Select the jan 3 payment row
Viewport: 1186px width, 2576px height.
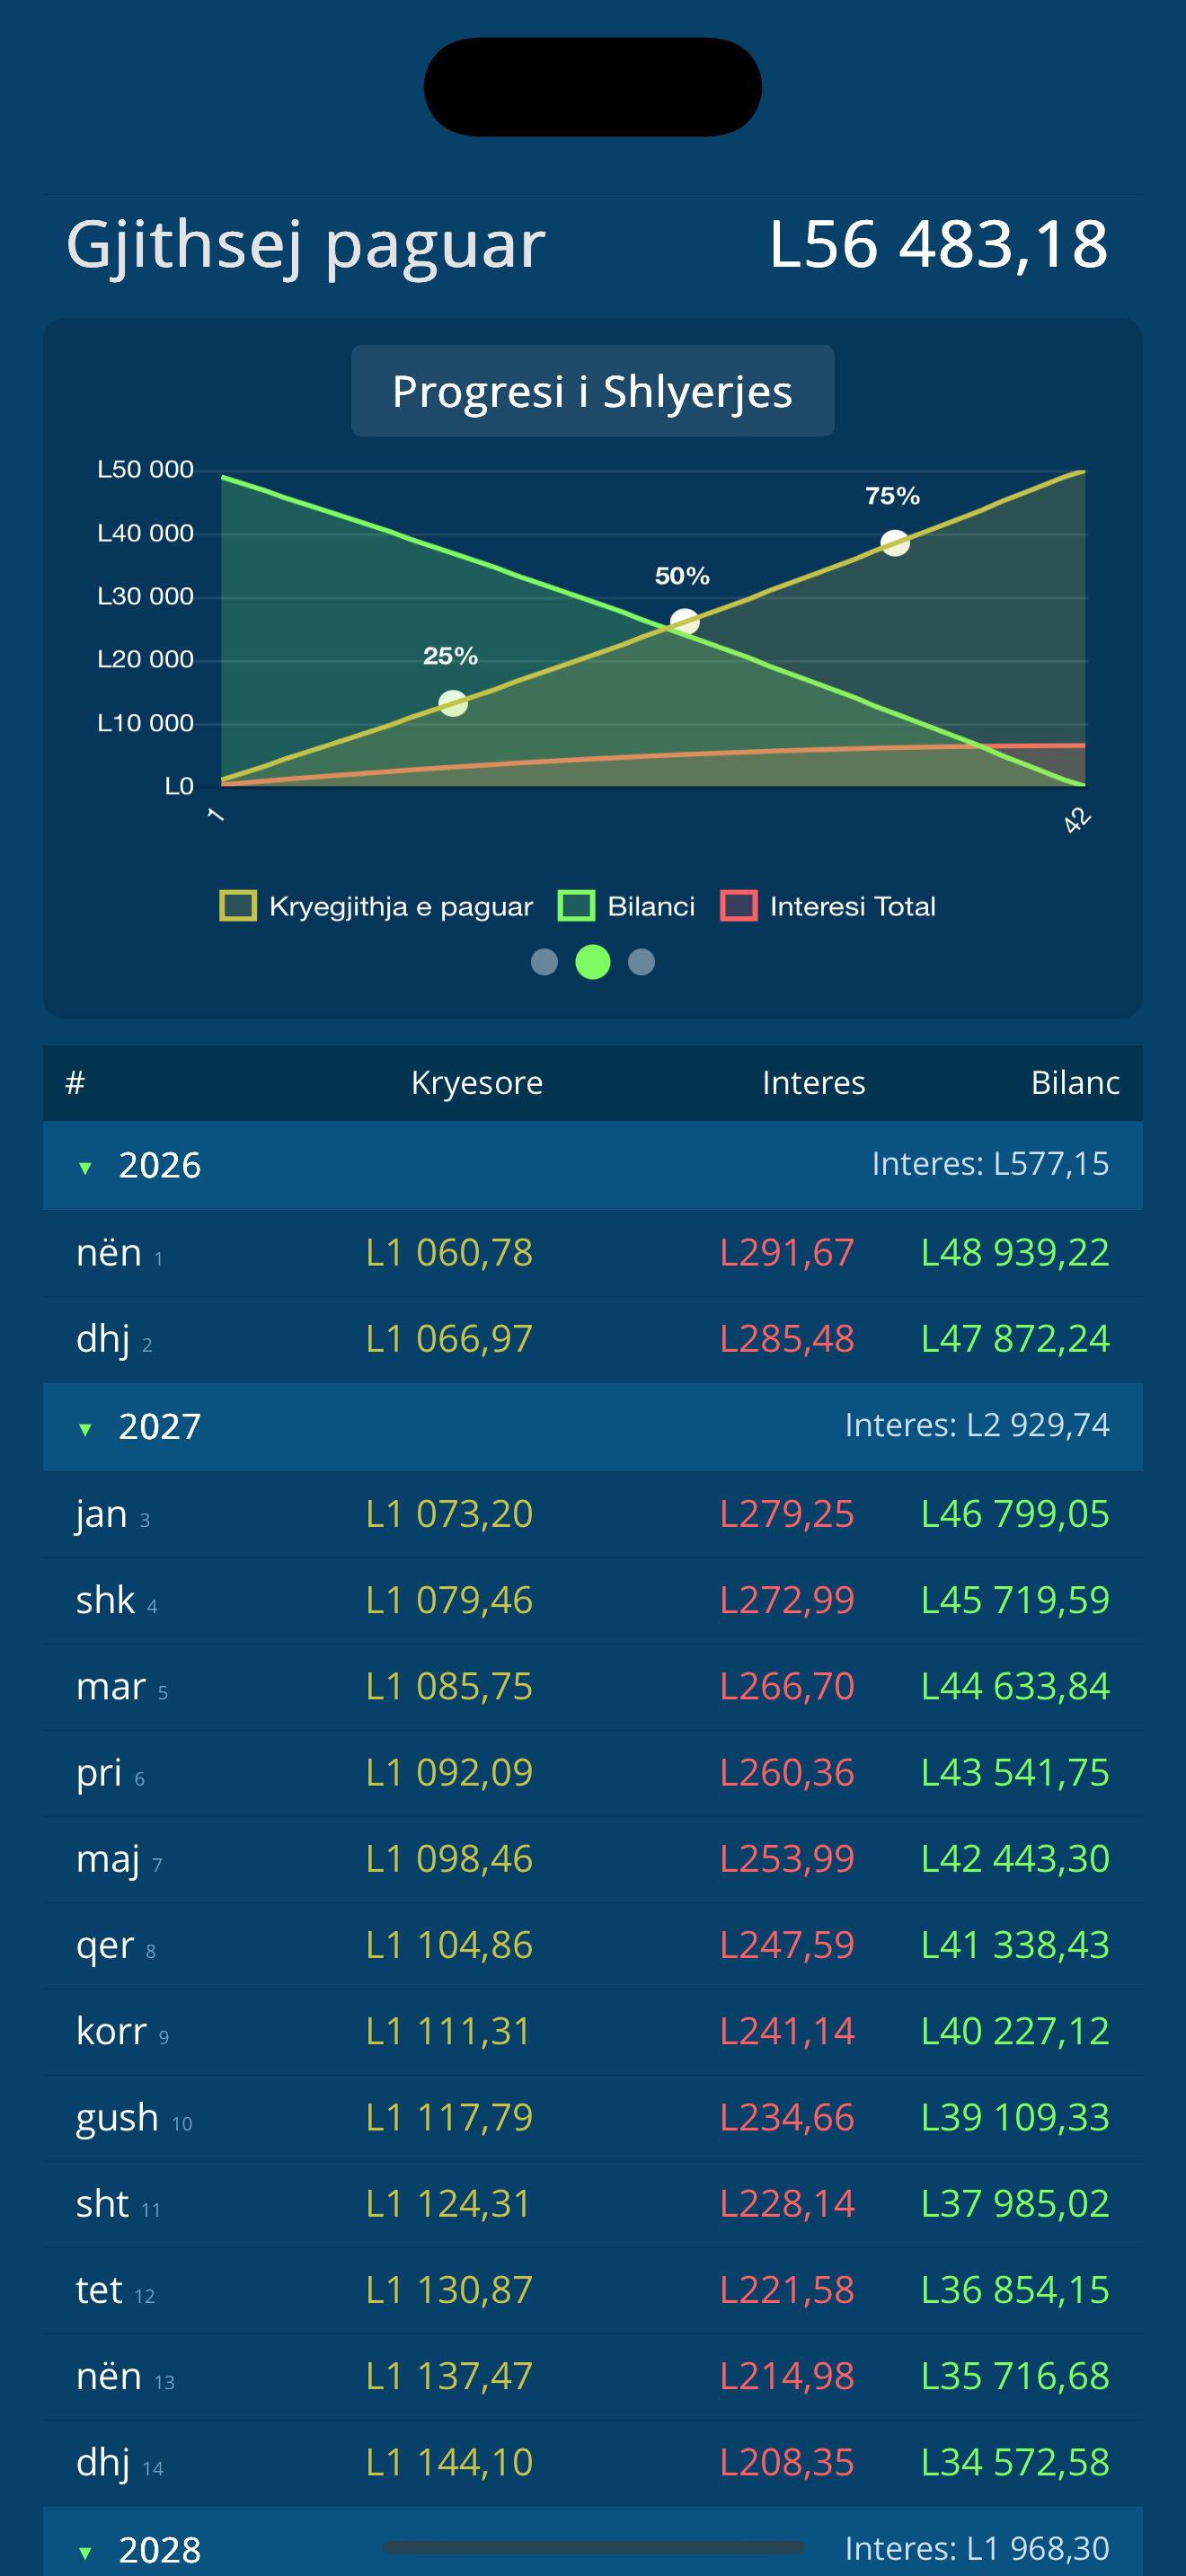[x=592, y=1514]
